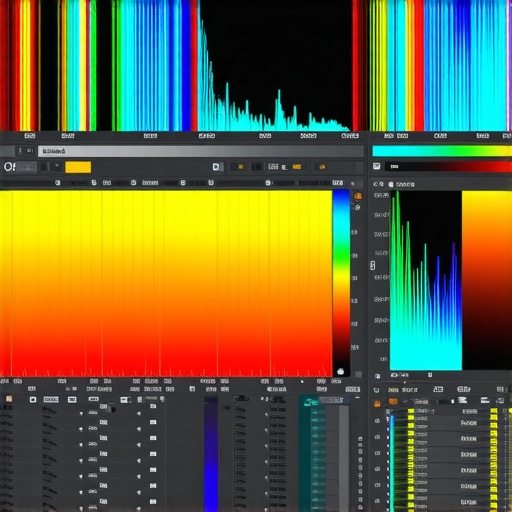This screenshot has width=512, height=512.
Task: Click orange icon atop the rainbow scale
Action: (358, 196)
